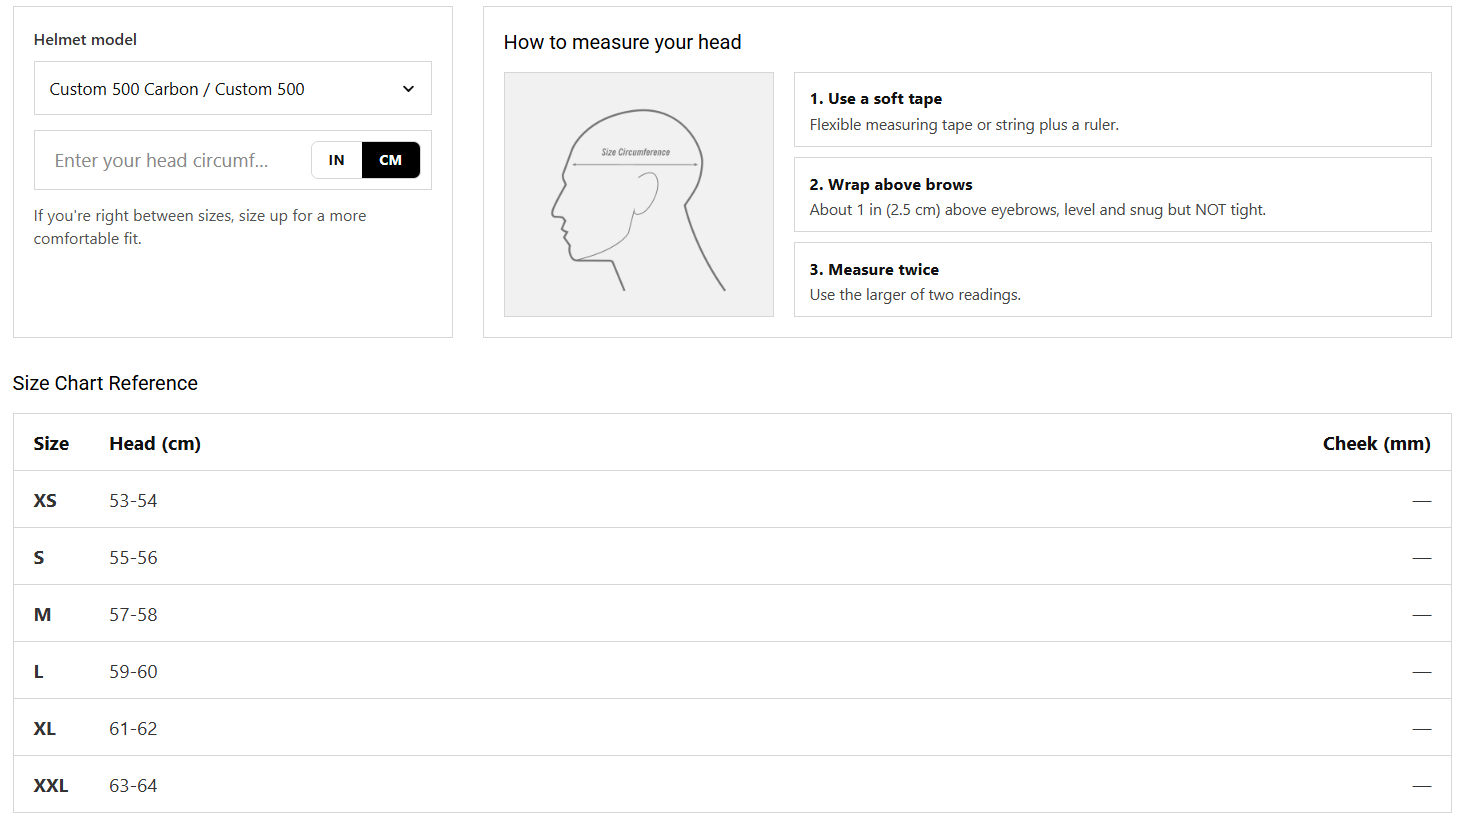The width and height of the screenshot is (1457, 821).
Task: Click the 'Head (cm)' column header
Action: tap(155, 443)
